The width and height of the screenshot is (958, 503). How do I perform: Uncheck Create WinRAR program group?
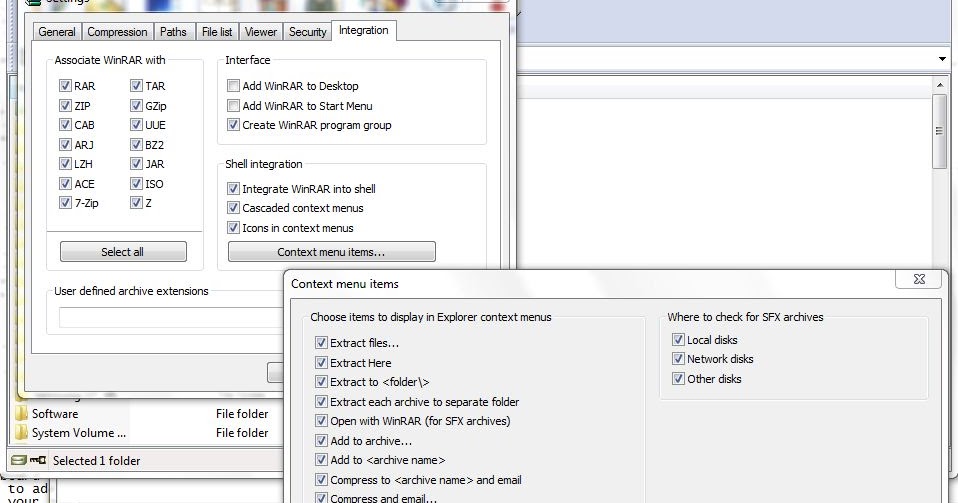[233, 125]
